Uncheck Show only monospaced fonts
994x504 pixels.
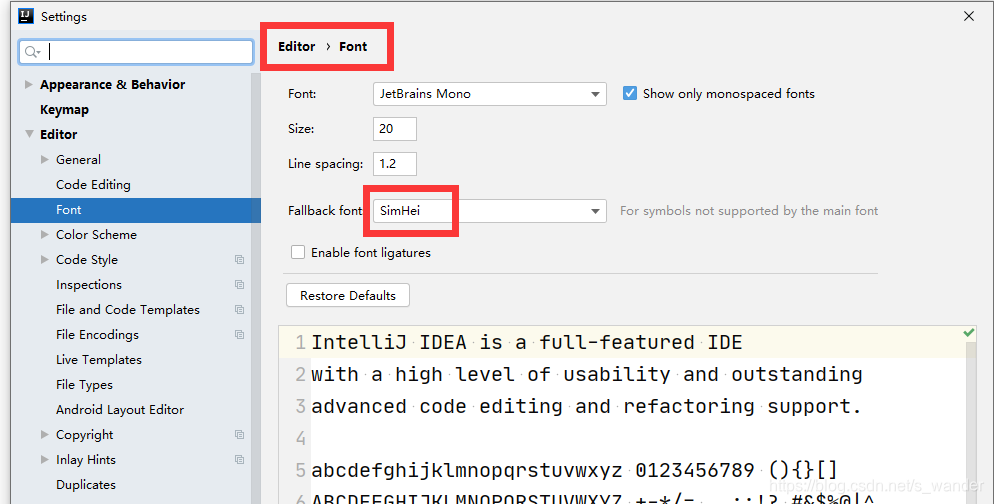[629, 93]
